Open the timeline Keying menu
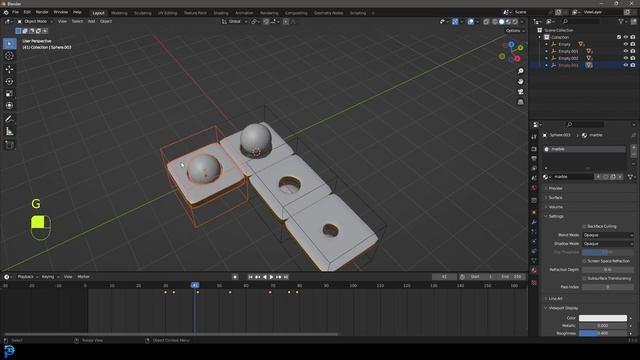This screenshot has width=640, height=360. (x=49, y=277)
